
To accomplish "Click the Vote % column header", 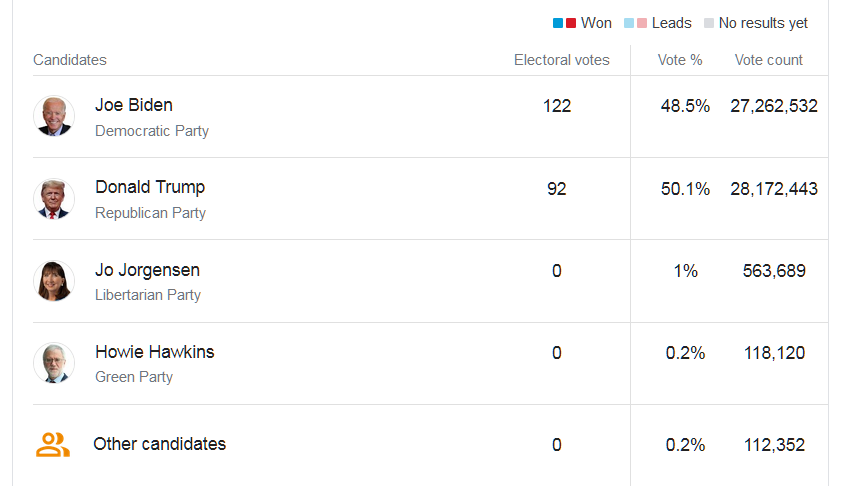I will click(680, 60).
